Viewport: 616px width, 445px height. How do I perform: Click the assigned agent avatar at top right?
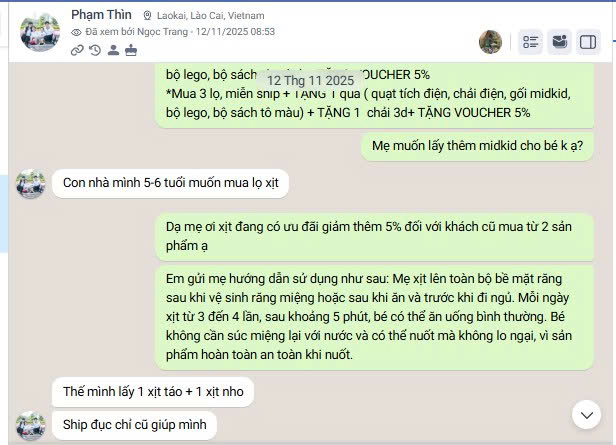click(490, 42)
